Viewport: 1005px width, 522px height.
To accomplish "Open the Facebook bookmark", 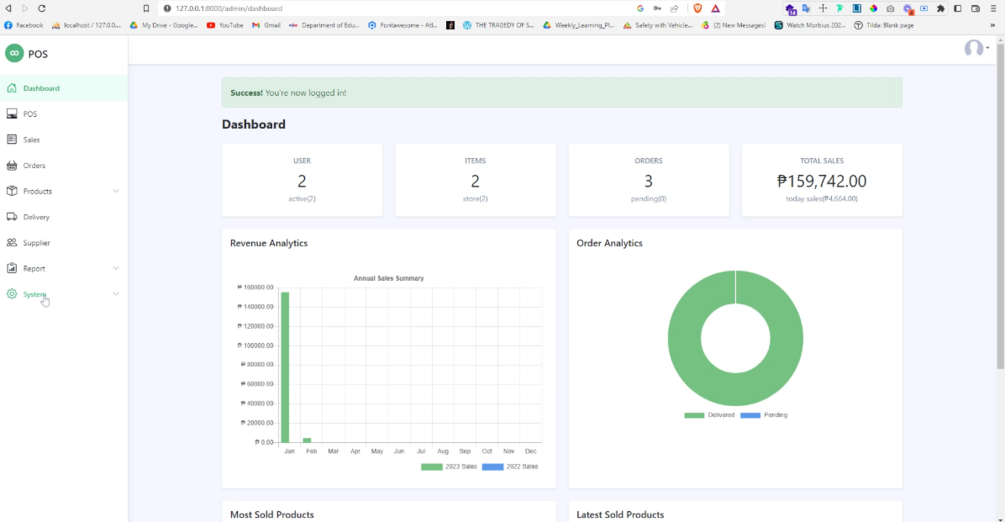I will [24, 25].
